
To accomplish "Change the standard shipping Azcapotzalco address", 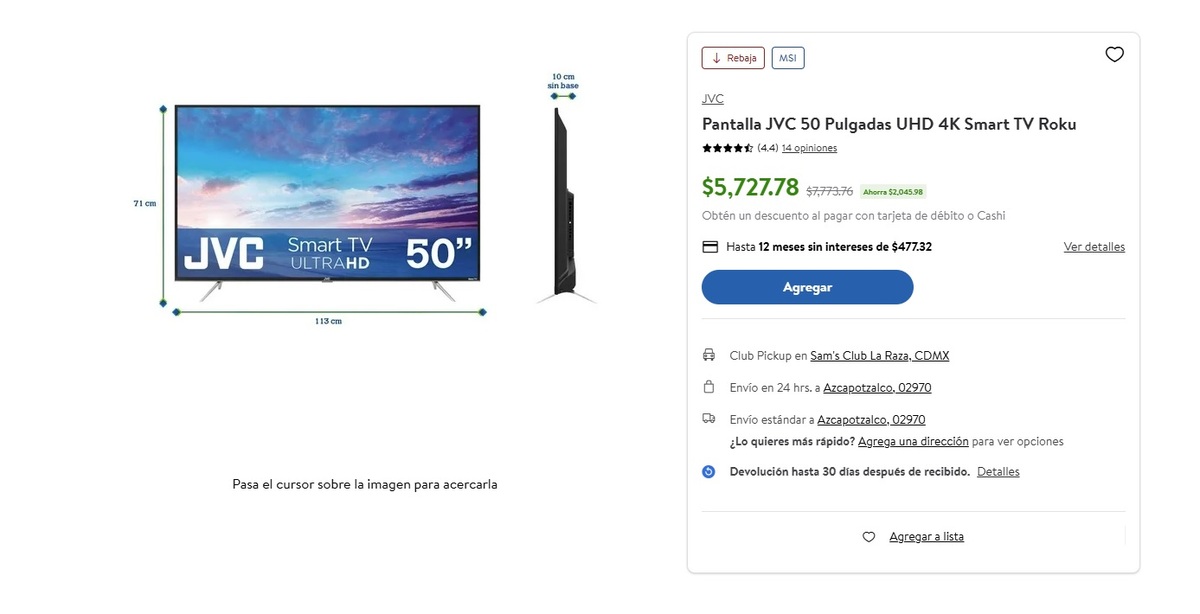I will click(871, 420).
